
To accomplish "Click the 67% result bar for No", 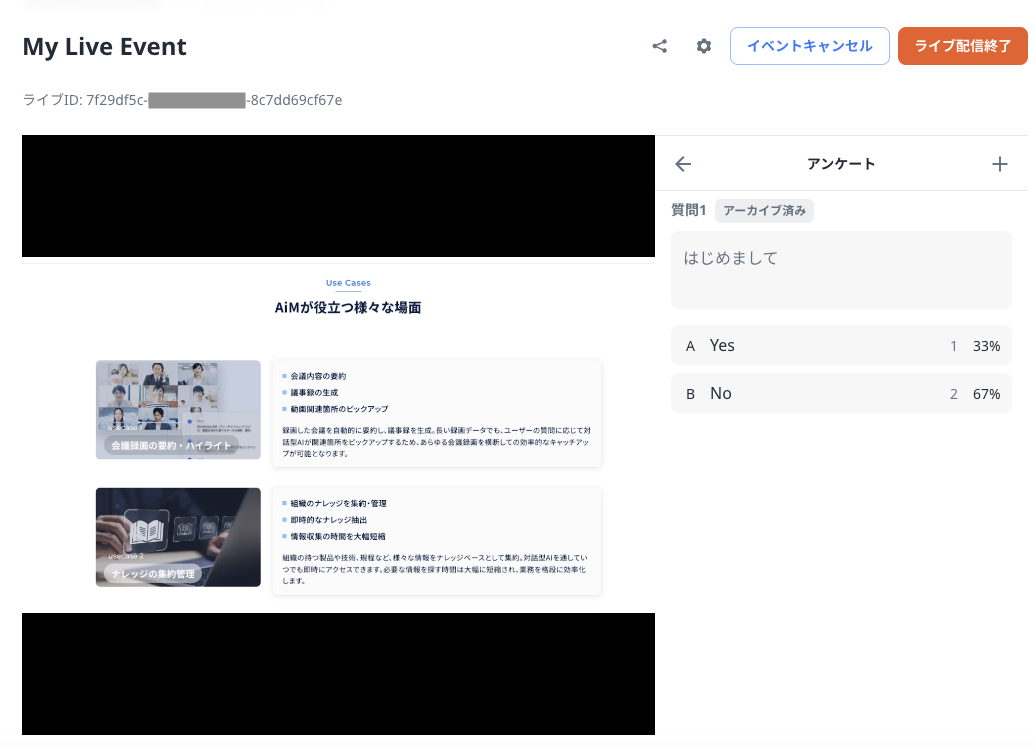I will [x=986, y=393].
